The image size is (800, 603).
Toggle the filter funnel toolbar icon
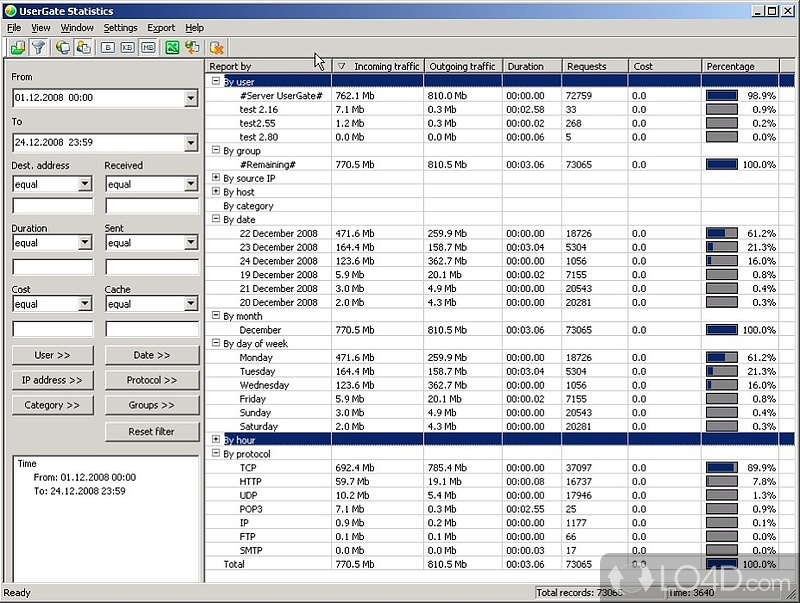point(38,47)
